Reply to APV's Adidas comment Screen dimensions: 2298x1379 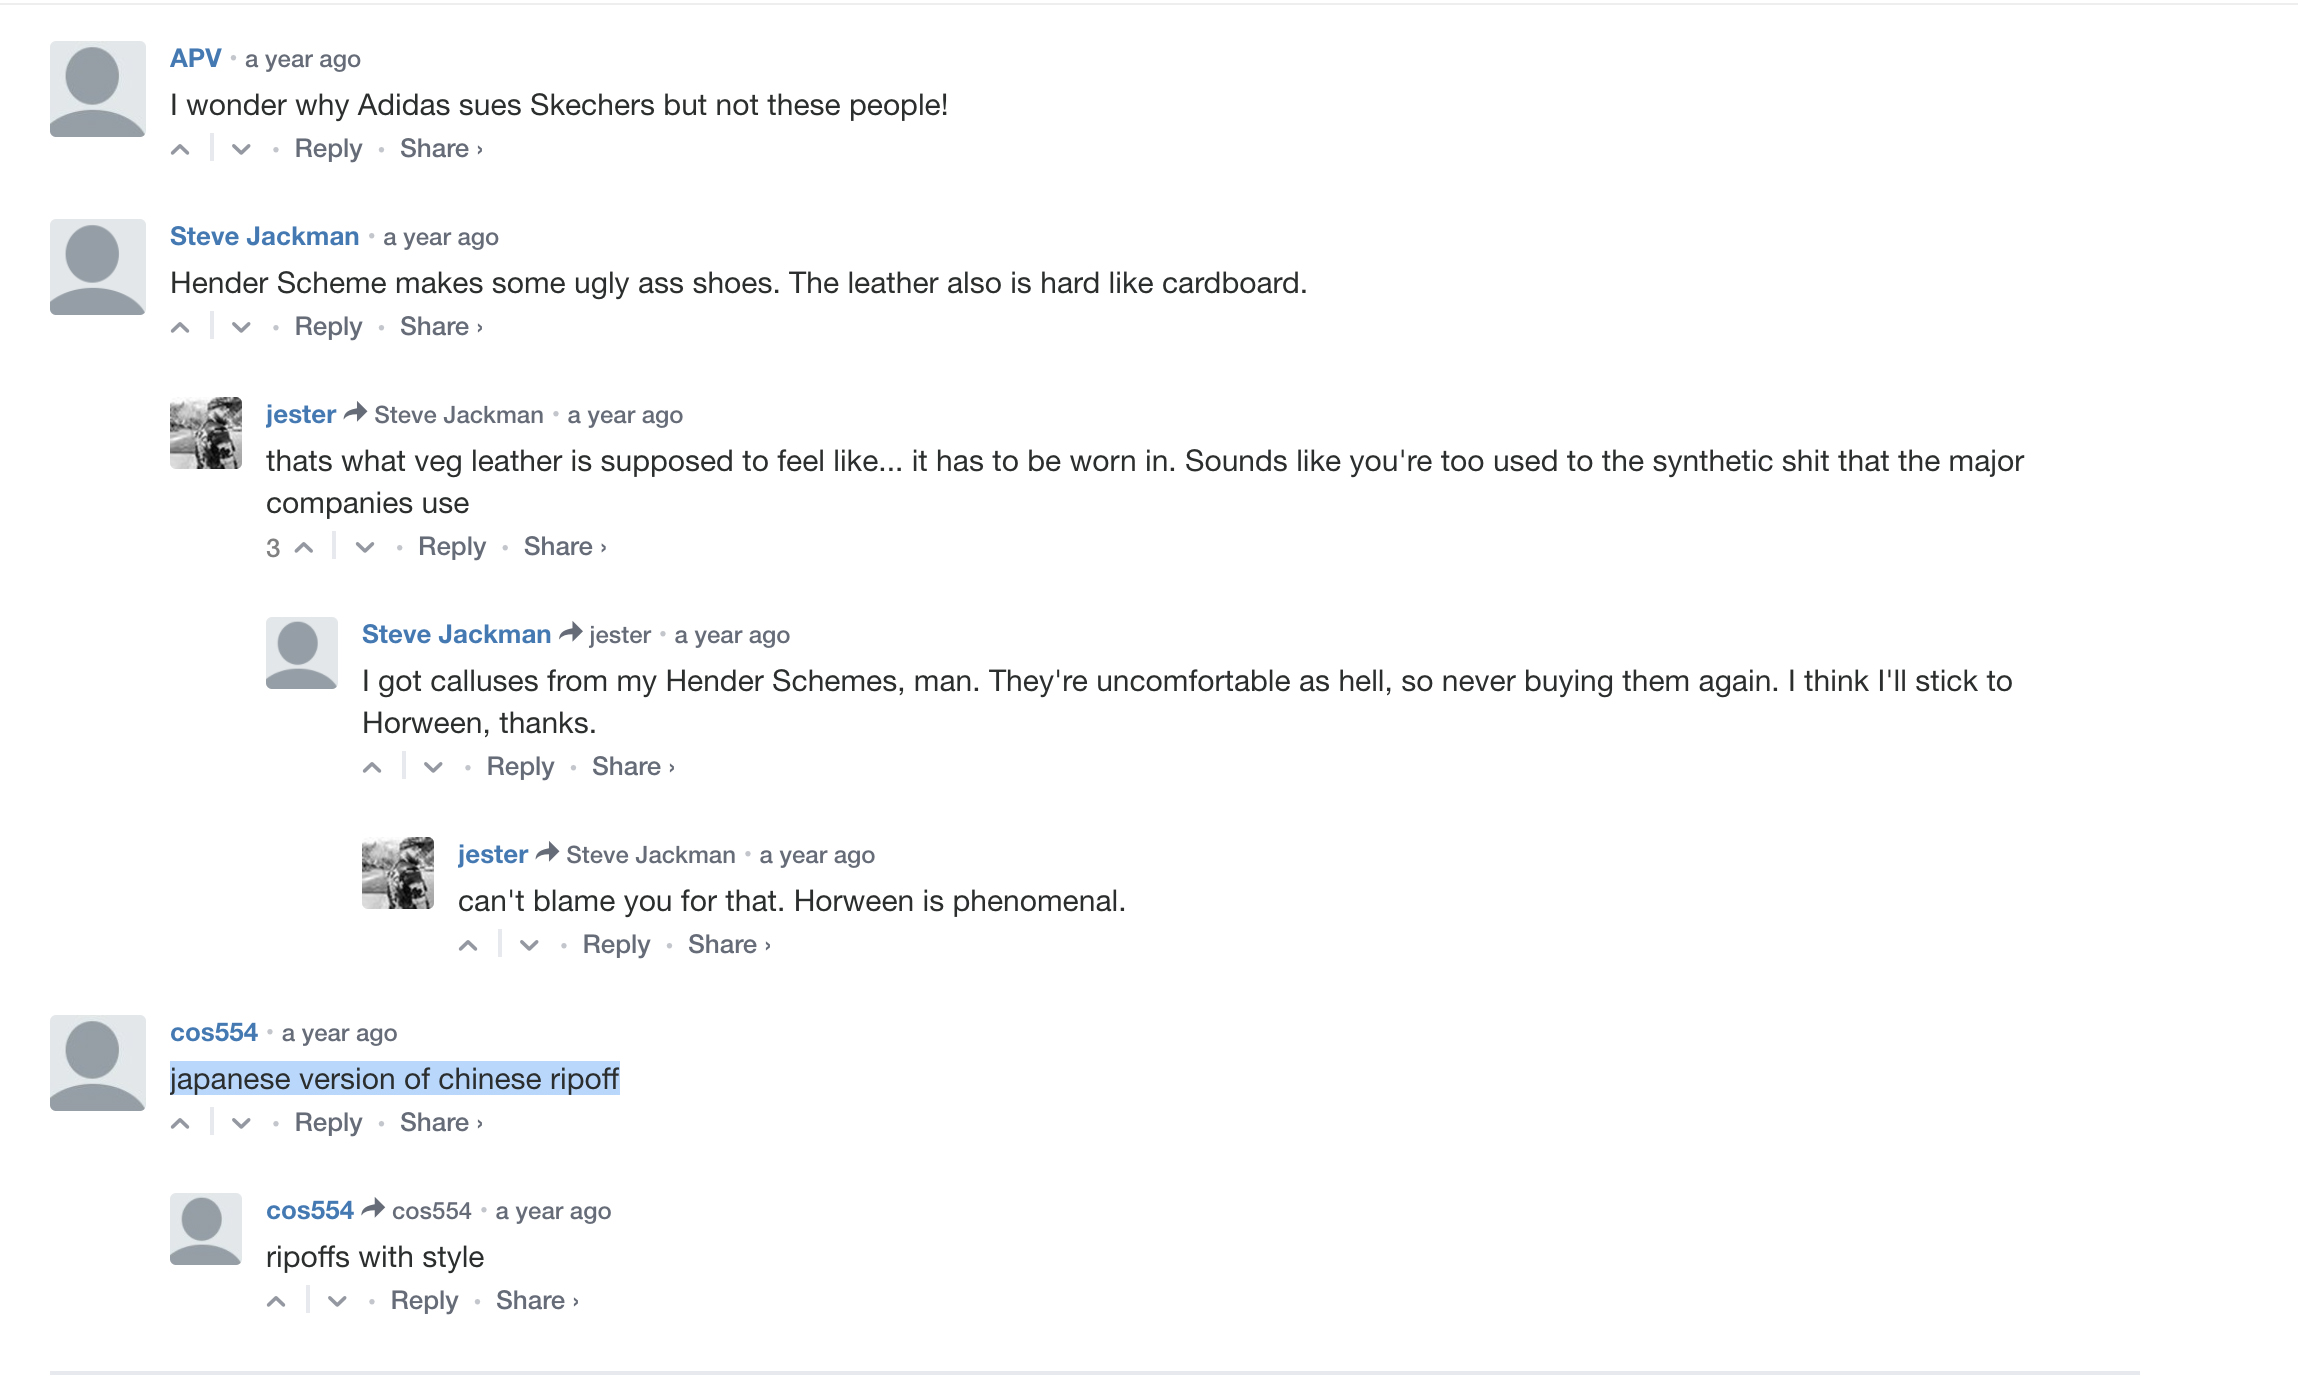pos(328,149)
